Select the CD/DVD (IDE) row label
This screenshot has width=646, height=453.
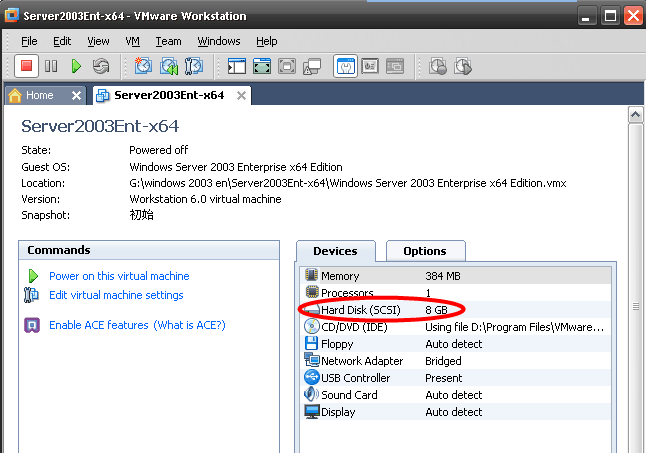point(354,327)
